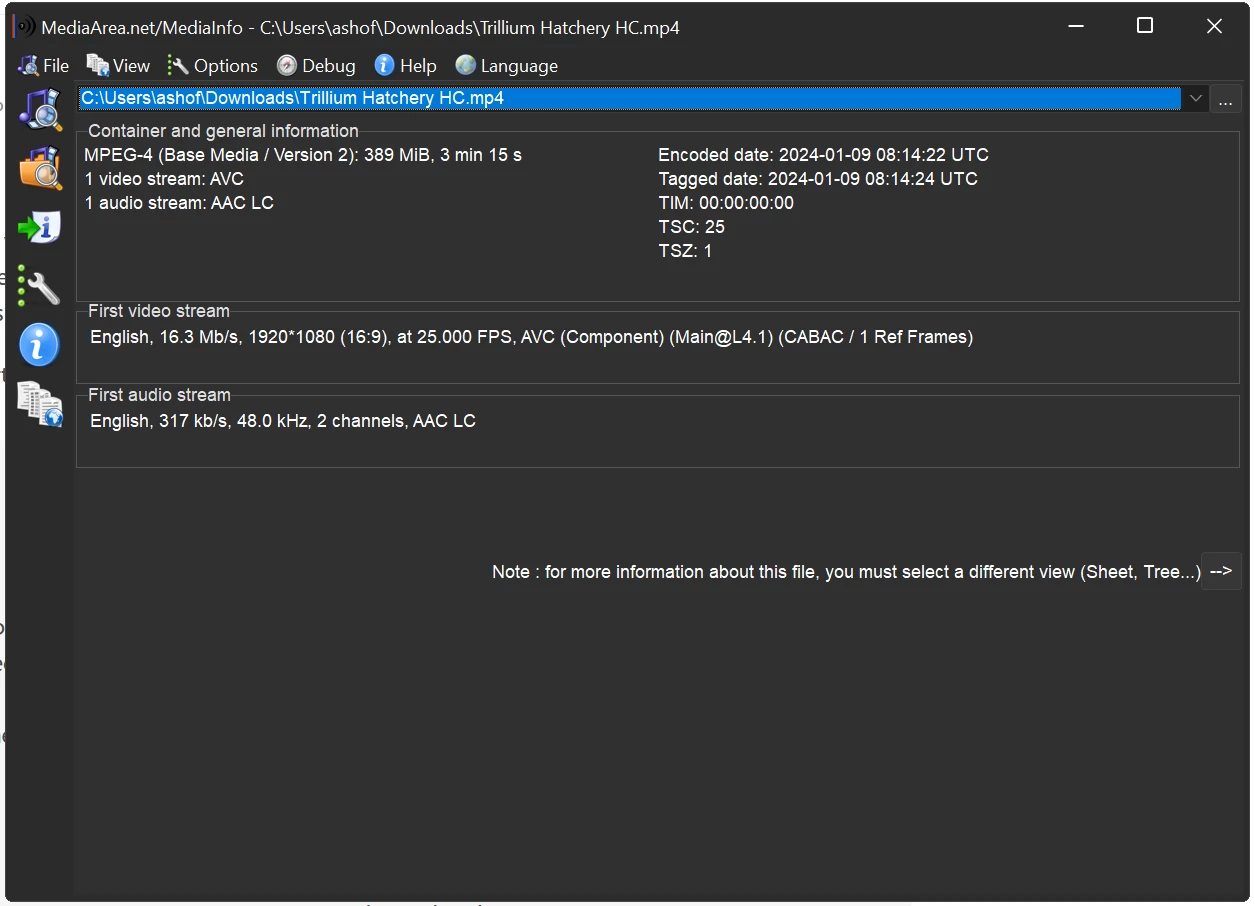Click the 'First audio stream' group label
The image size is (1255, 906).
tap(159, 395)
